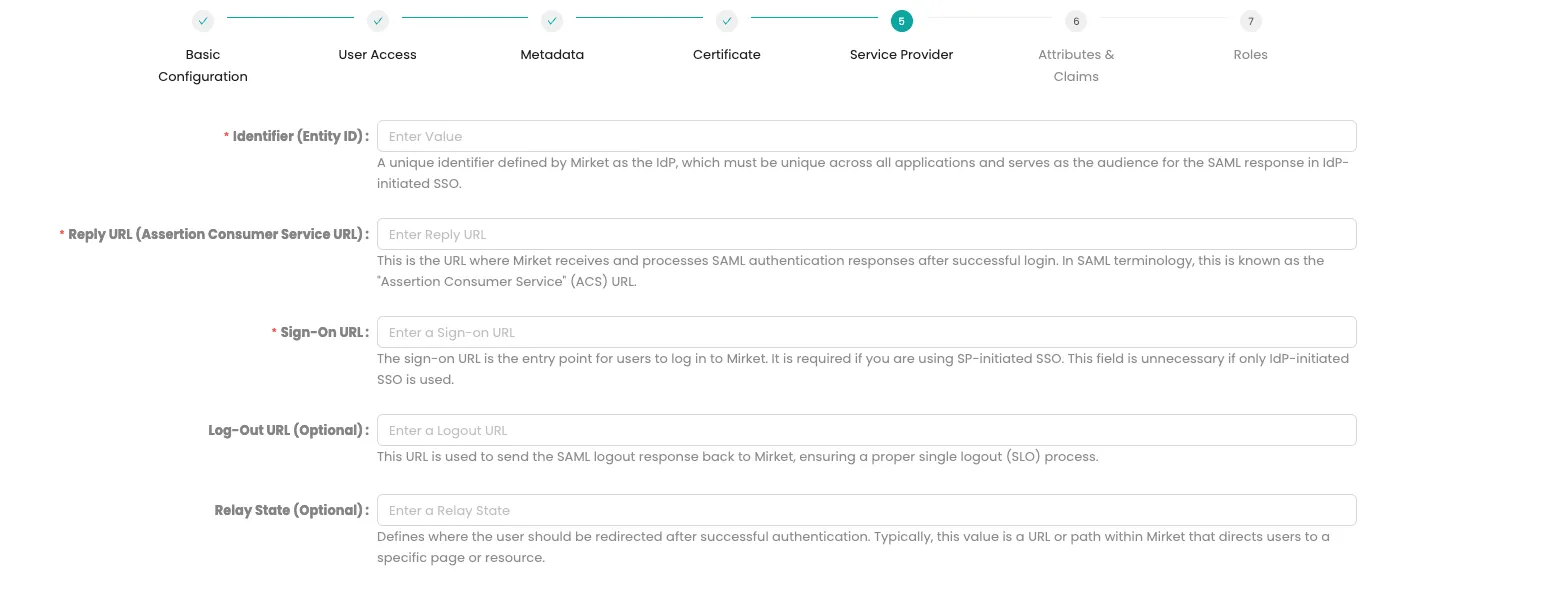Click the 'Defines where the user should be redirected' text
Image resolution: width=1565 pixels, height=603 pixels.
coord(854,547)
